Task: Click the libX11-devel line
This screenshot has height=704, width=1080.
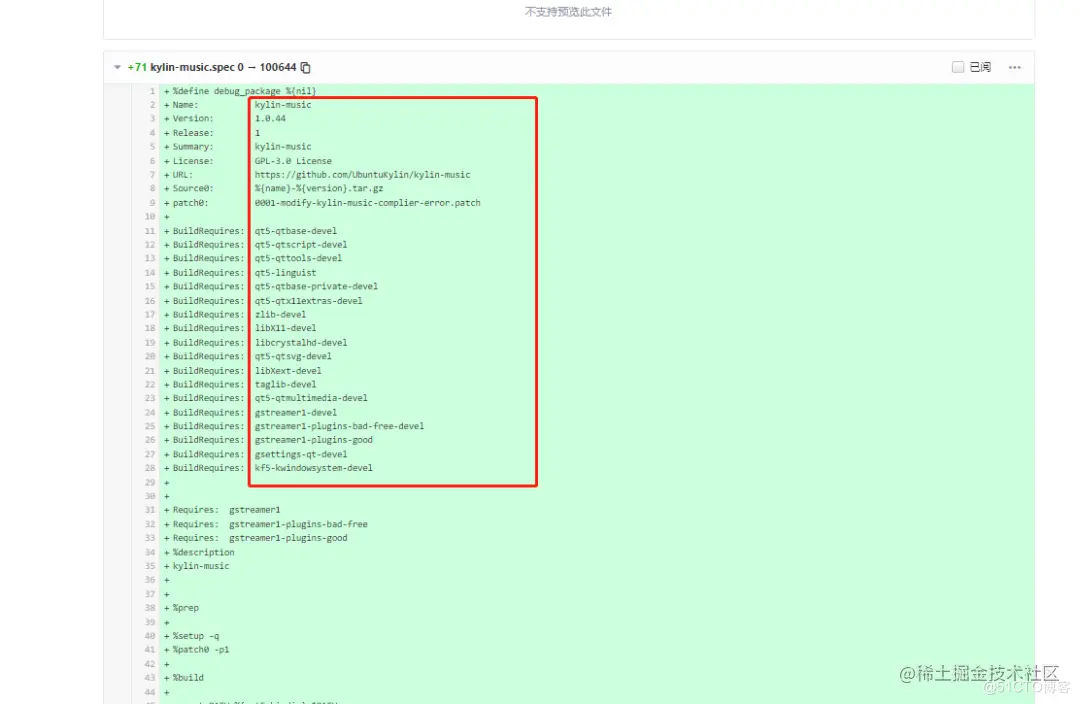Action: pos(240,329)
